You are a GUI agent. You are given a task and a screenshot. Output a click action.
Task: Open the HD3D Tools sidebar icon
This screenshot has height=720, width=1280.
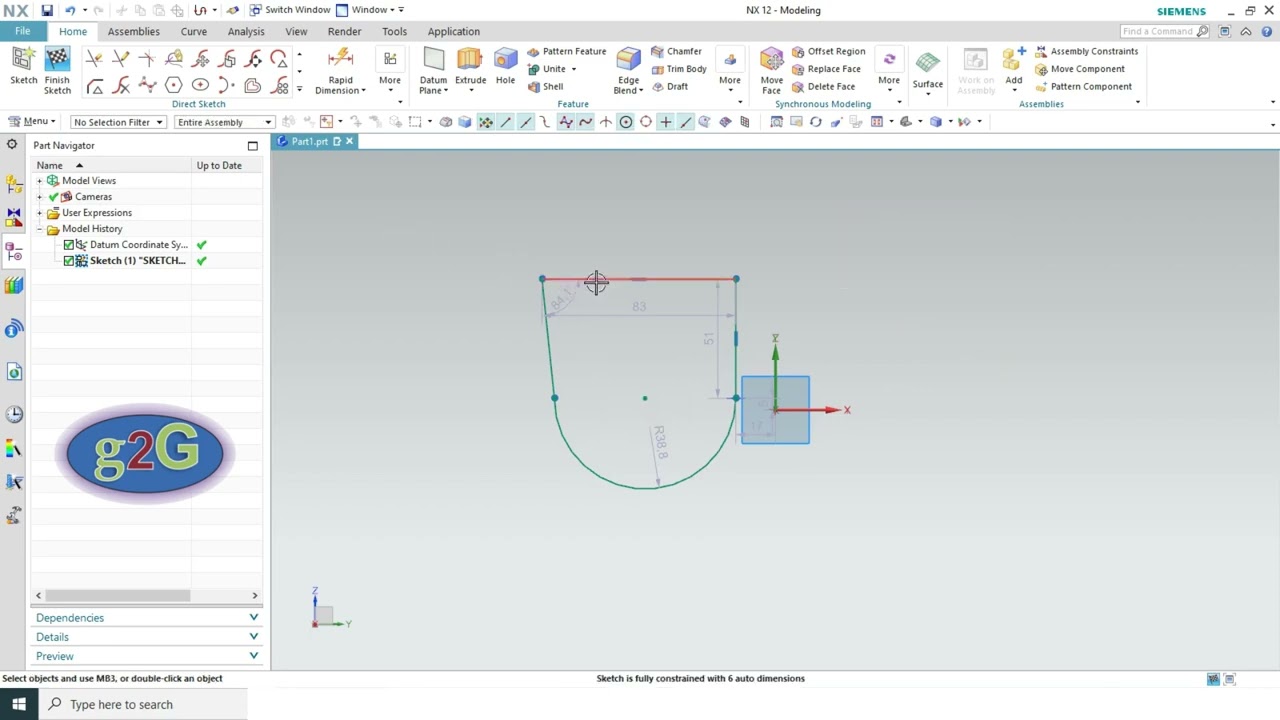point(14,329)
